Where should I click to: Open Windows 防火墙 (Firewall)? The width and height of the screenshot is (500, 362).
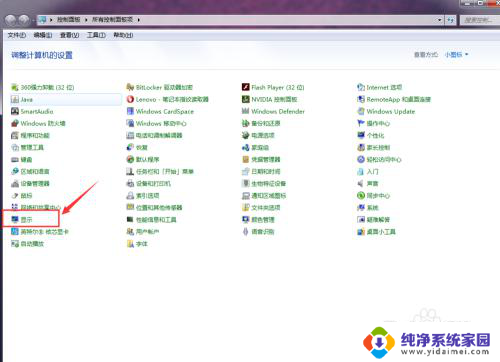coord(38,123)
